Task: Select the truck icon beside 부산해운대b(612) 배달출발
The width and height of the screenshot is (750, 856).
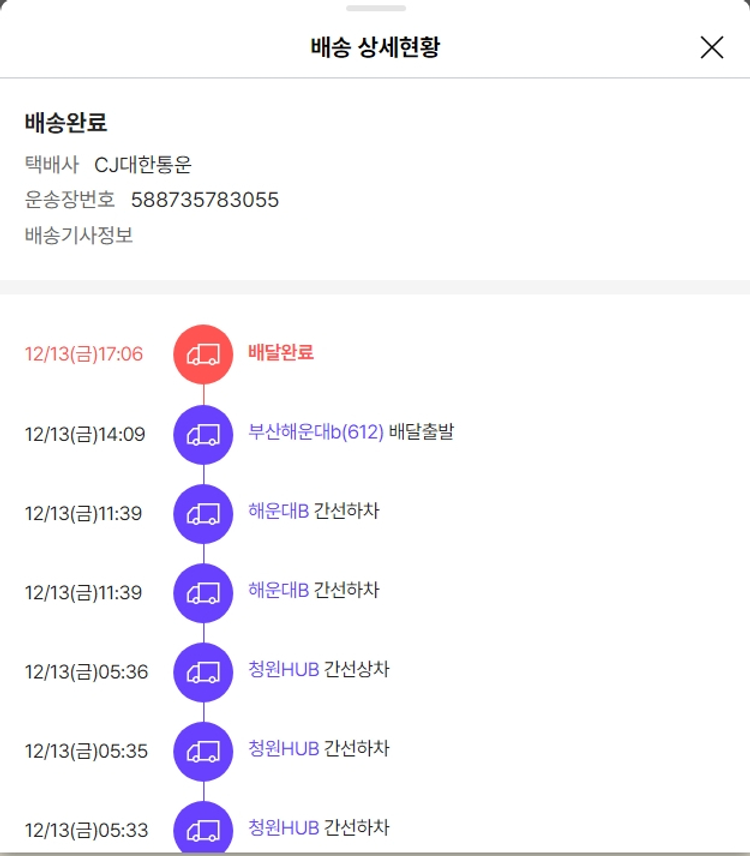Action: coord(203,434)
